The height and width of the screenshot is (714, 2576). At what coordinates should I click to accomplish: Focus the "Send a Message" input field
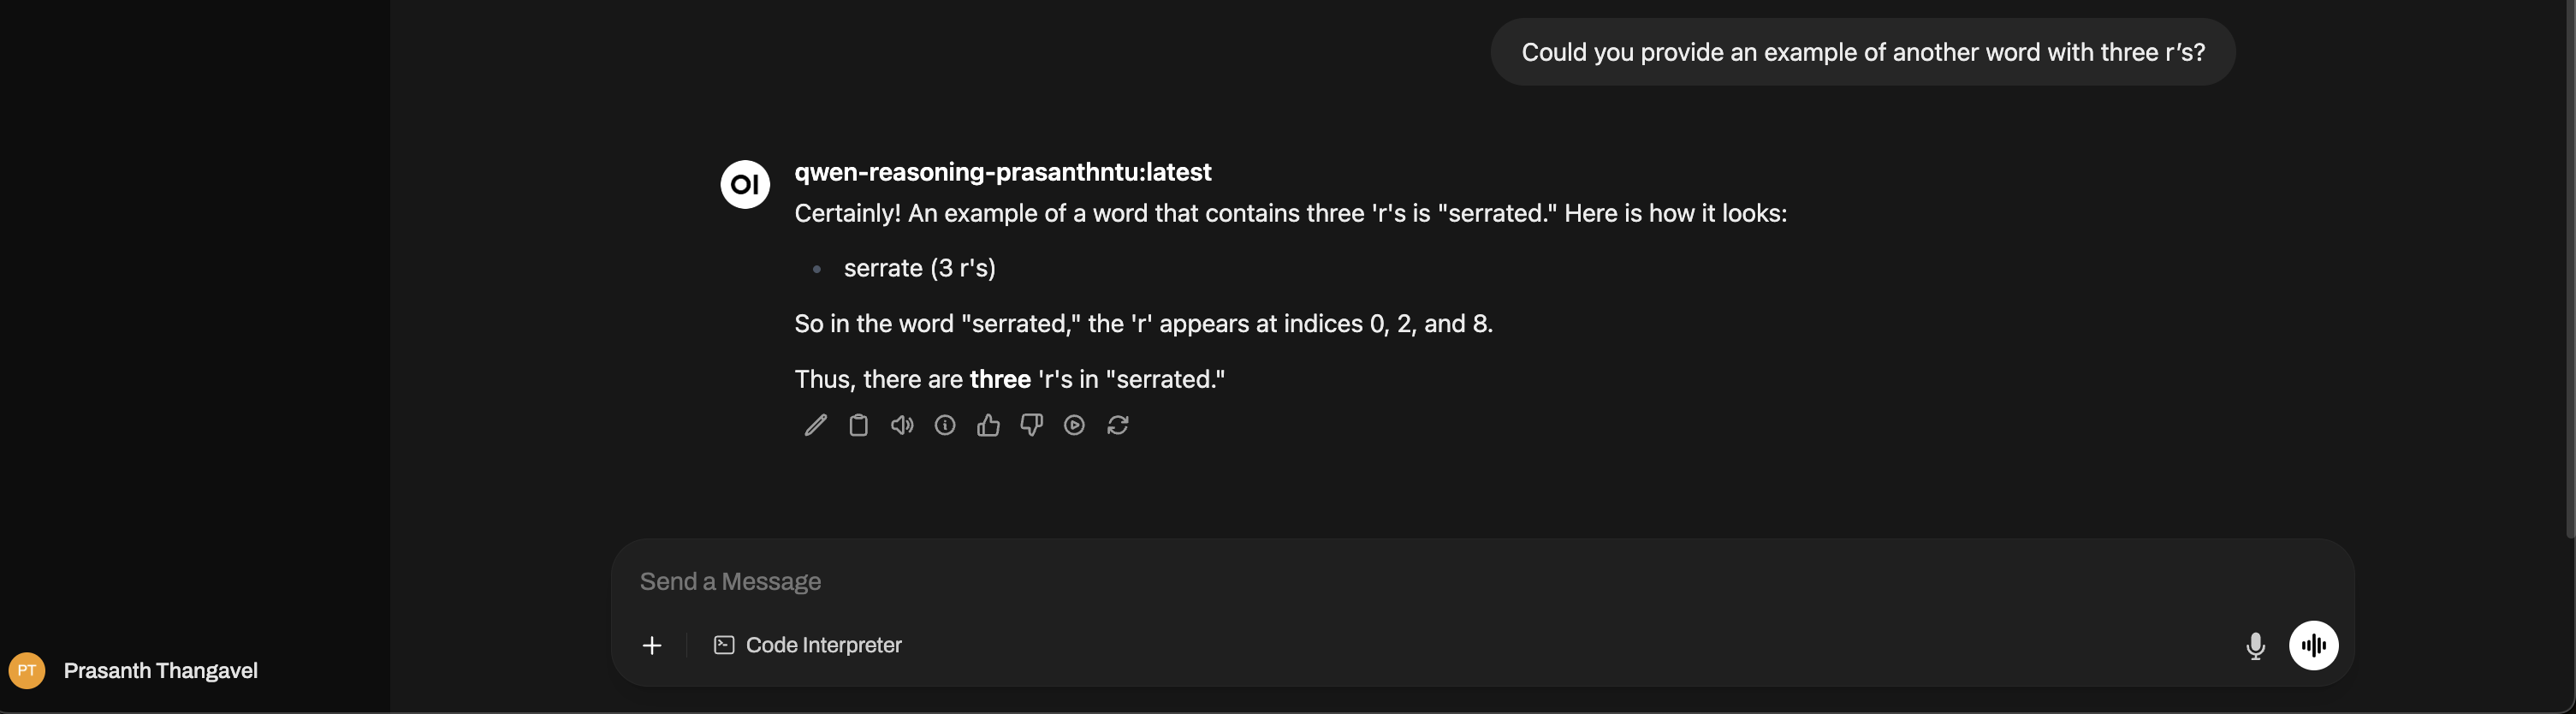pos(1400,581)
